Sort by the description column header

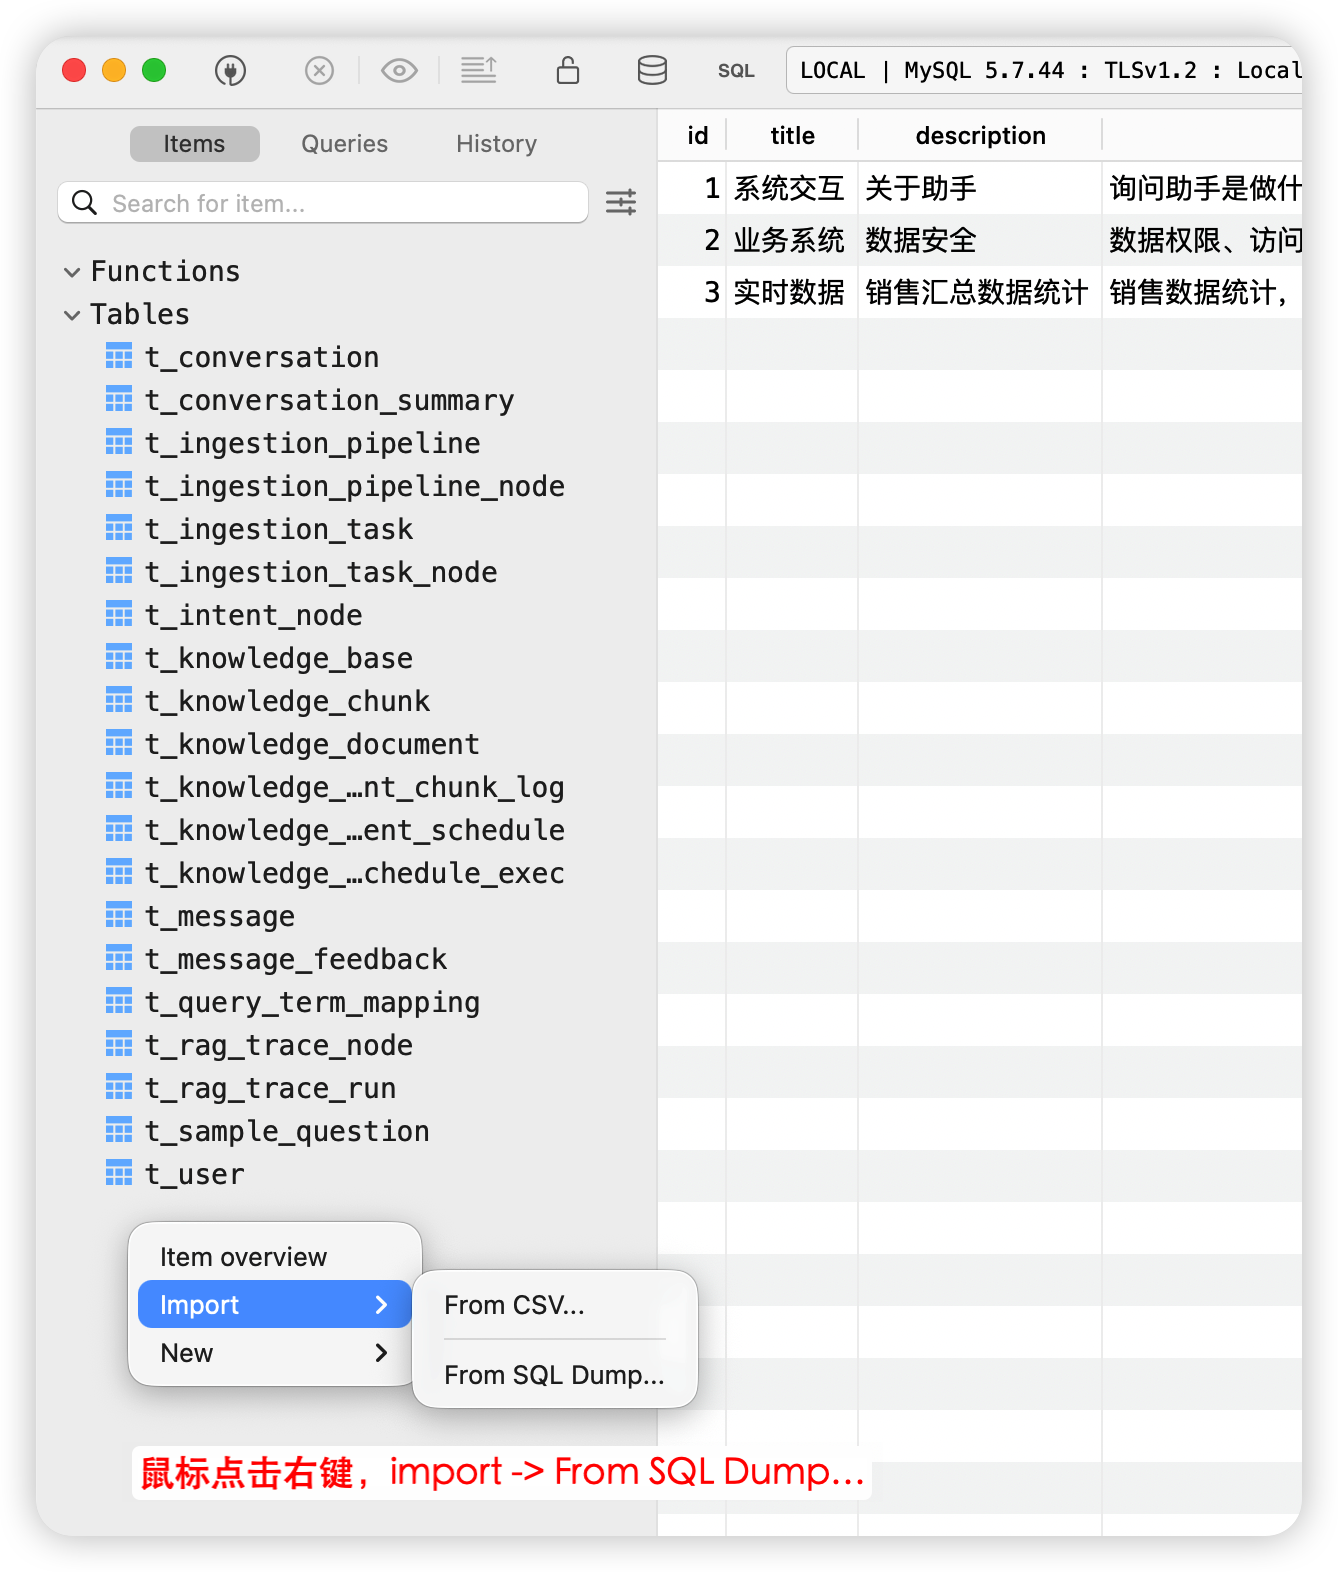click(x=980, y=136)
